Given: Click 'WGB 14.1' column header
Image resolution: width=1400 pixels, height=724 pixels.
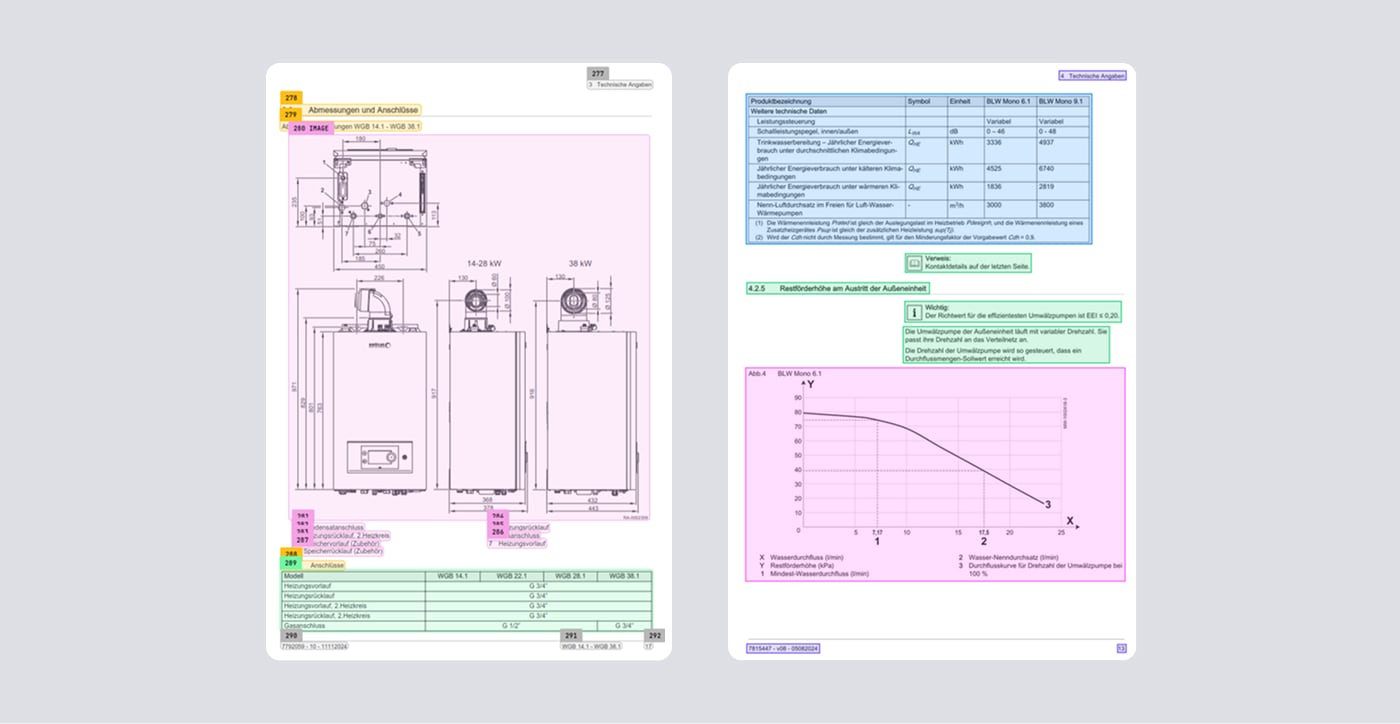Looking at the screenshot, I should coord(453,576).
